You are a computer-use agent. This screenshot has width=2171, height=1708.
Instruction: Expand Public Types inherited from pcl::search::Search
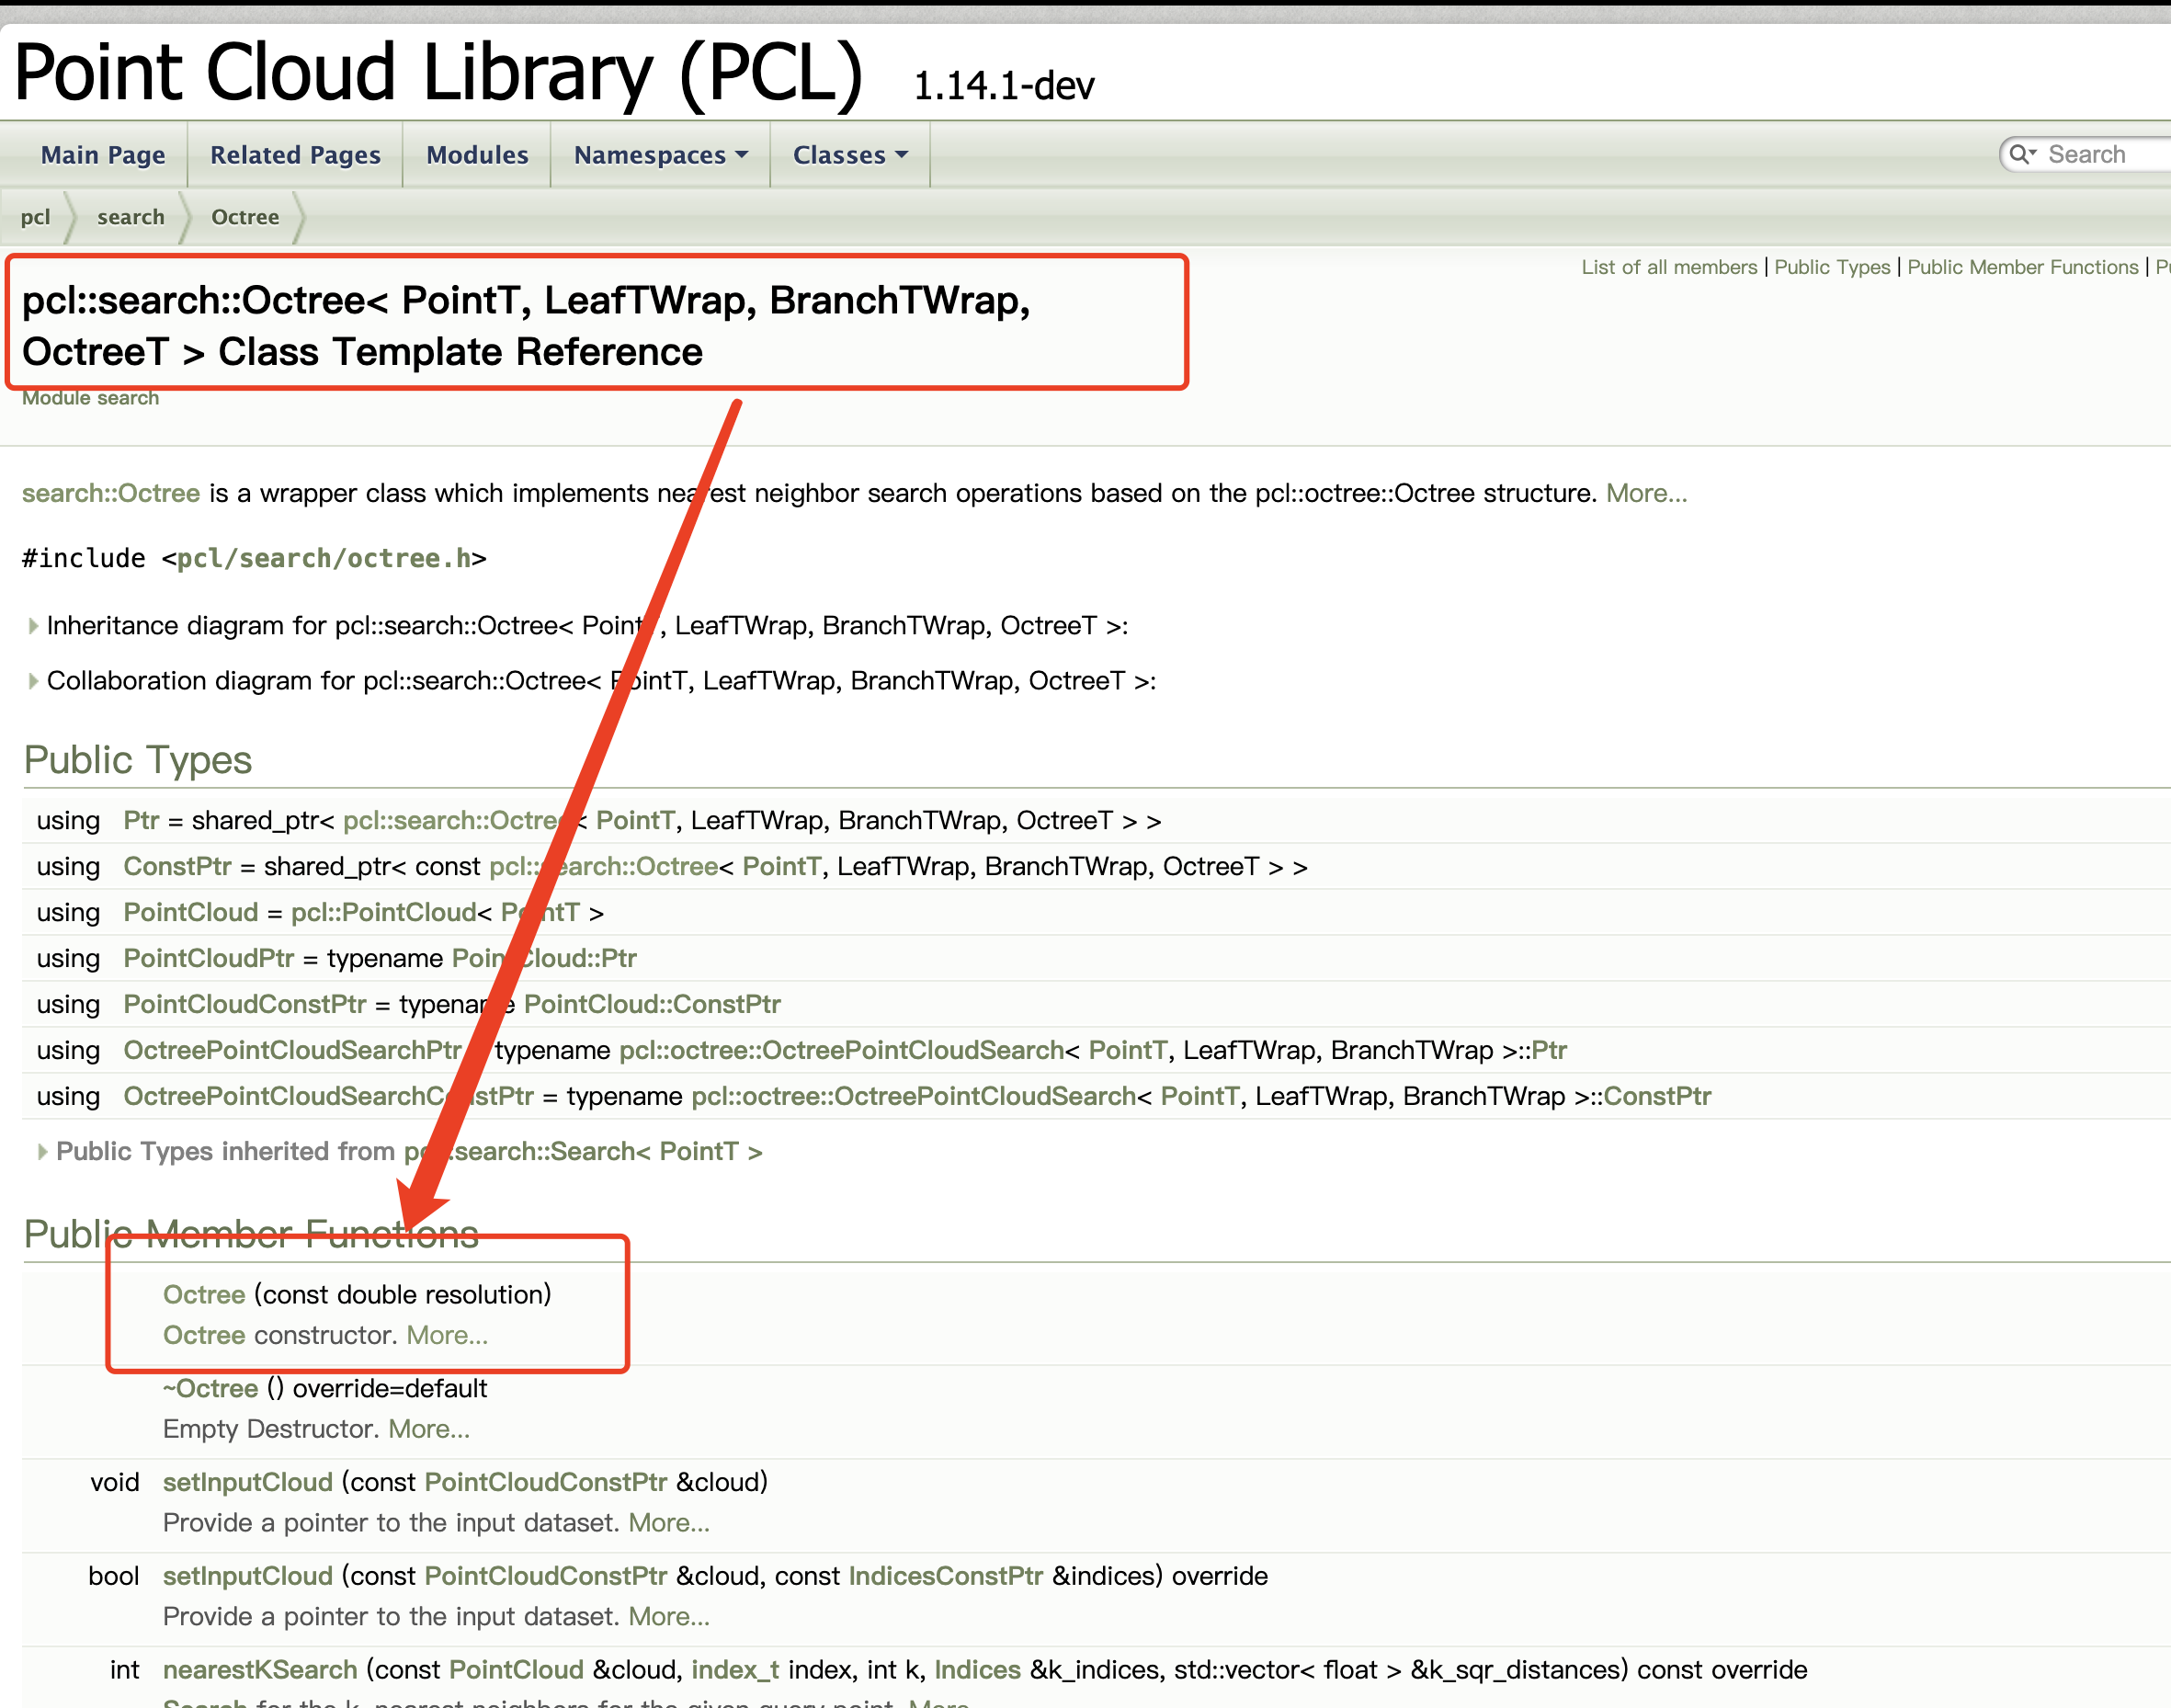pyautogui.click(x=44, y=1151)
